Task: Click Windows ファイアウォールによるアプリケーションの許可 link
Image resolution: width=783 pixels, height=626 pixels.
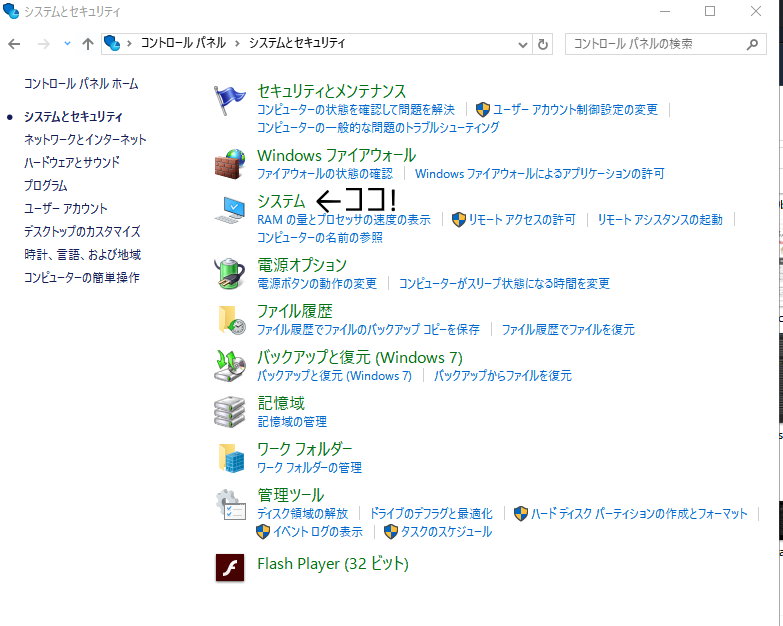Action: (x=539, y=173)
